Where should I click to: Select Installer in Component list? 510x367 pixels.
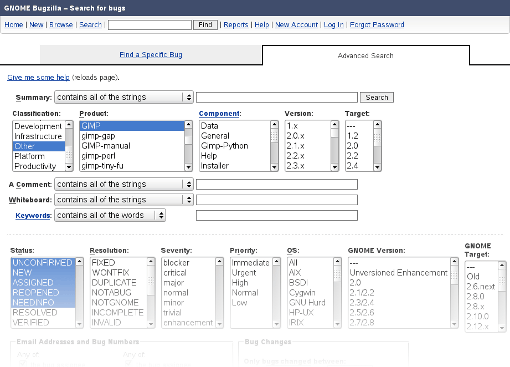[235, 166]
